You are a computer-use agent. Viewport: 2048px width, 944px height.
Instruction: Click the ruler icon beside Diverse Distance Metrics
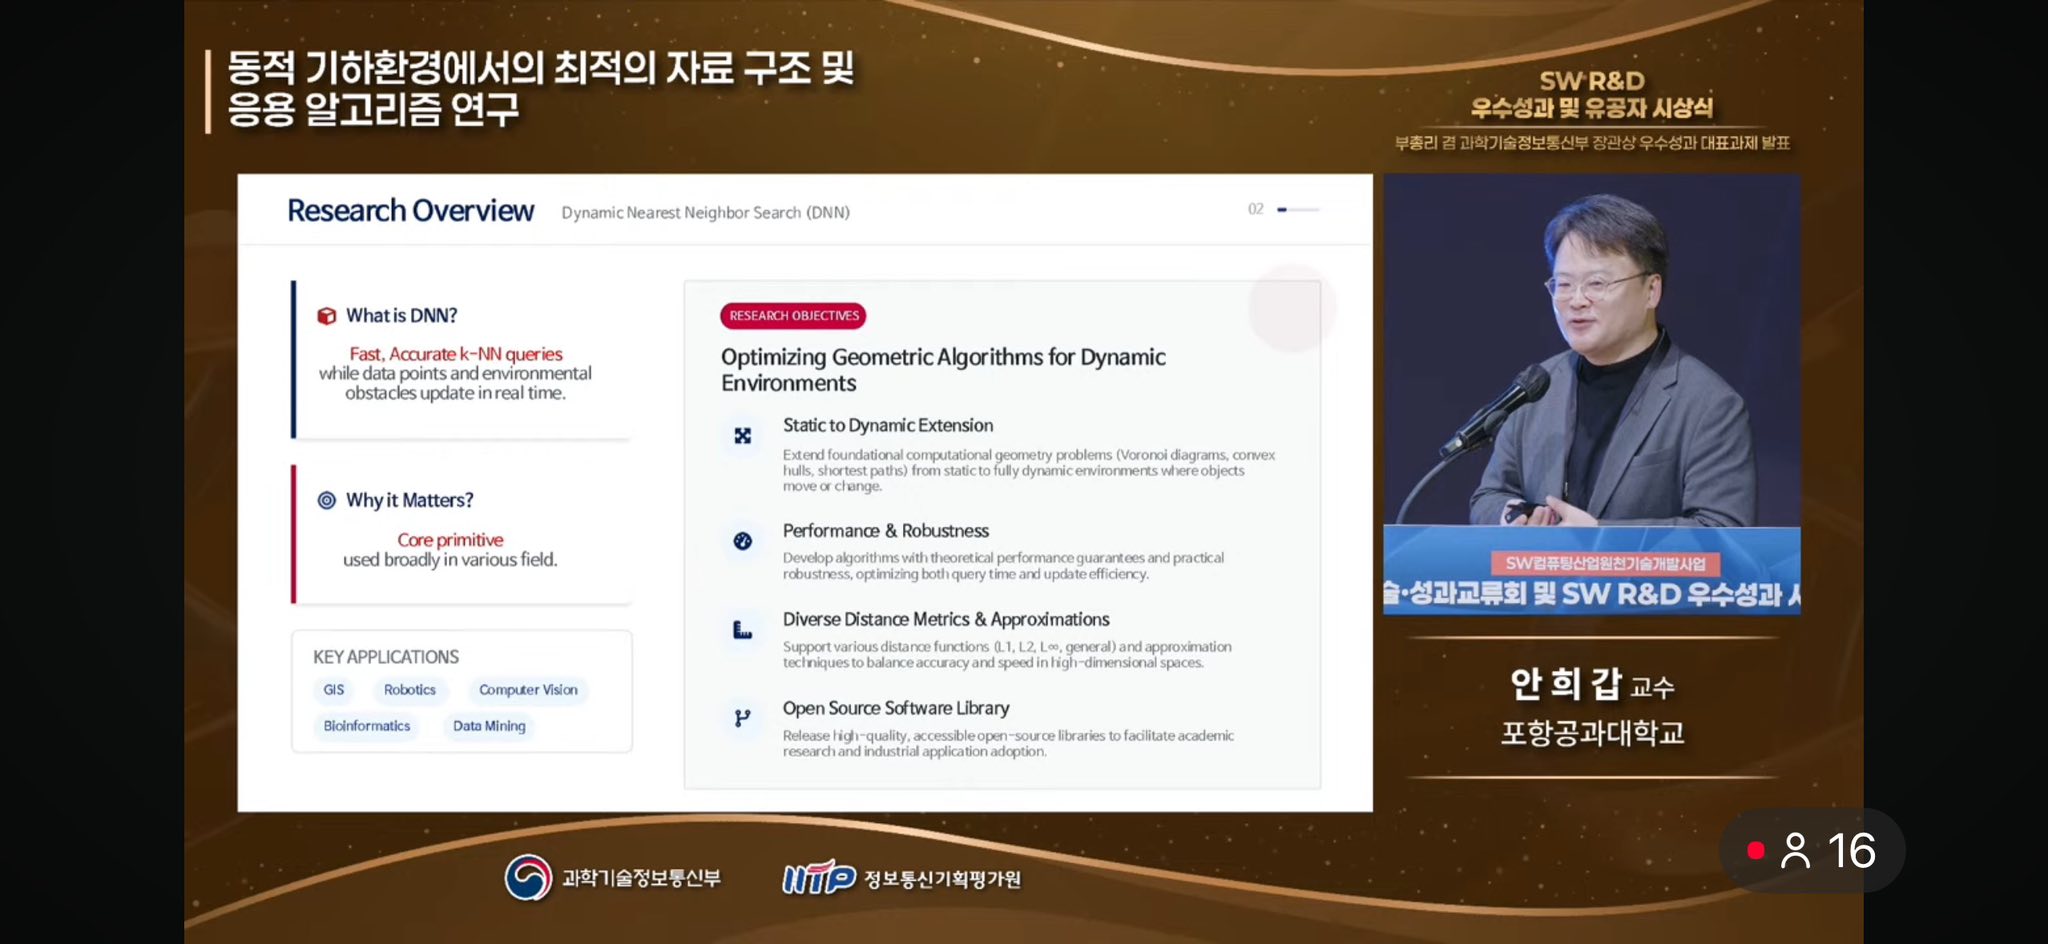(x=742, y=630)
